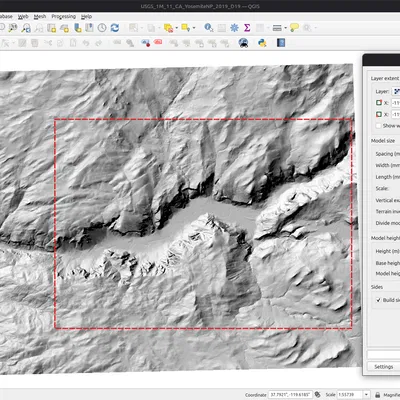This screenshot has height=400, width=400.
Task: Click the label pin tool icon
Action: point(145,43)
